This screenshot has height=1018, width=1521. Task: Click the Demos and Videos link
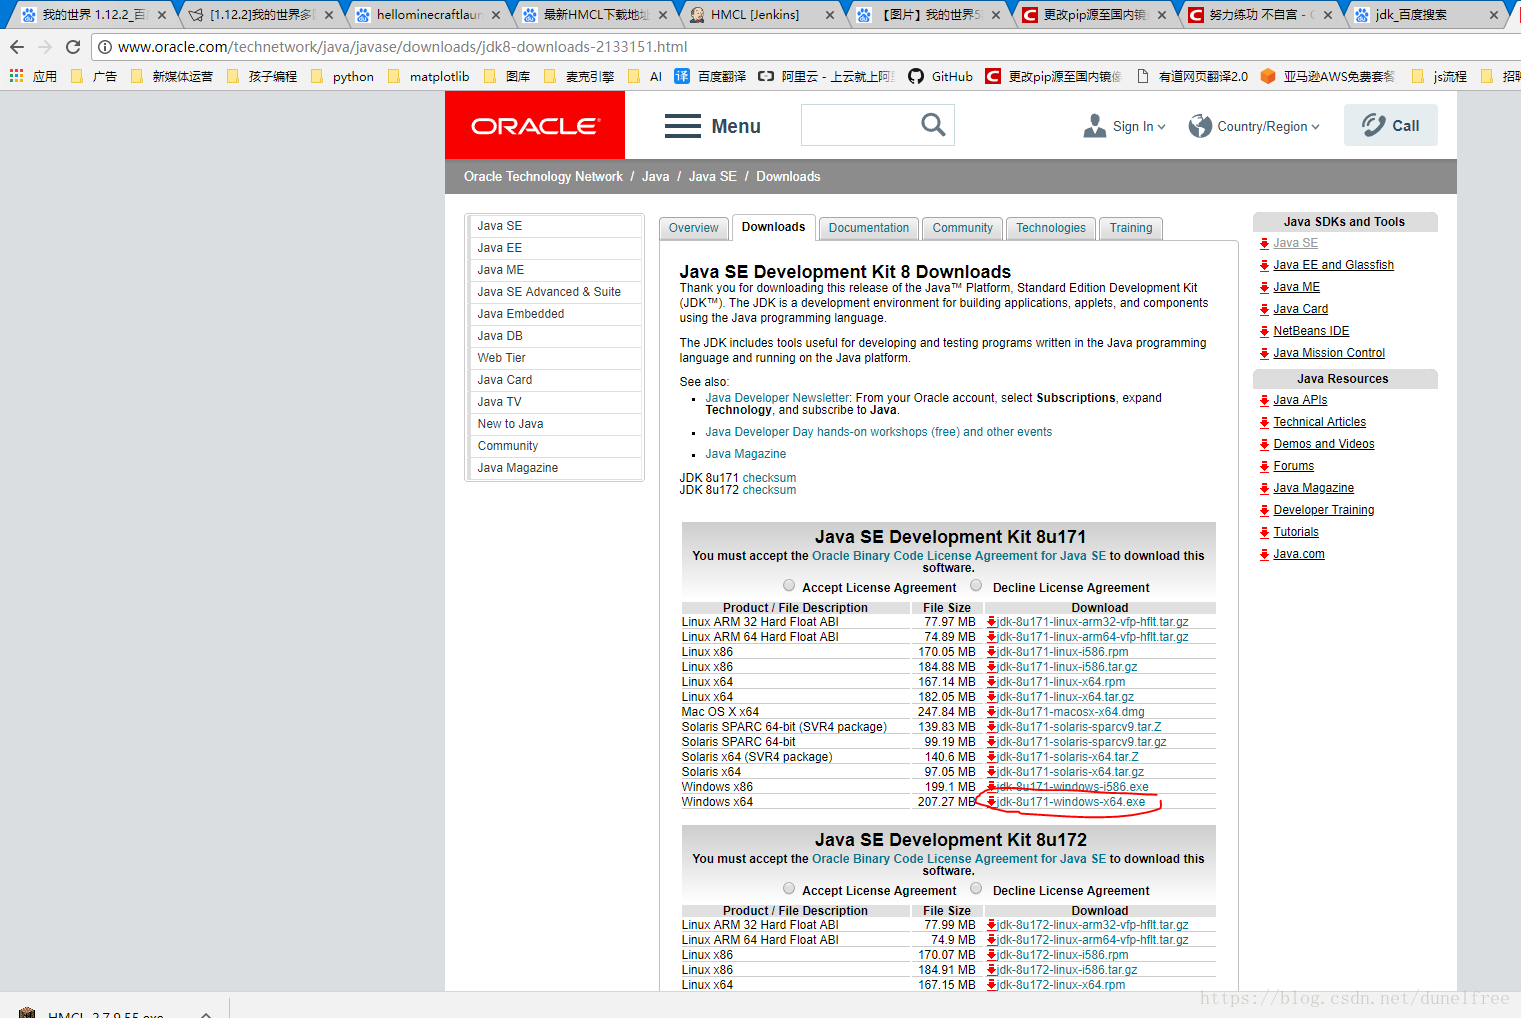pyautogui.click(x=1323, y=444)
